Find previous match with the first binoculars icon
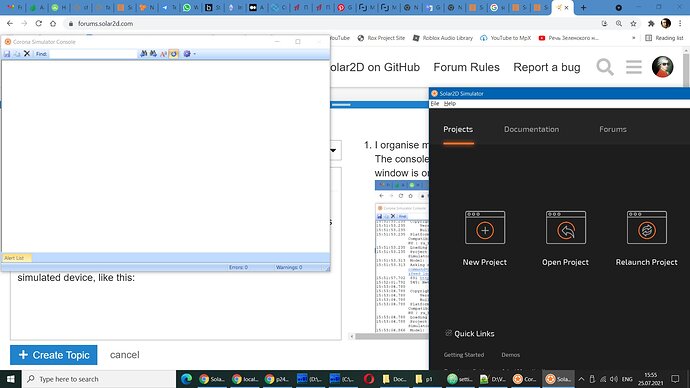This screenshot has height=388, width=690. (x=143, y=54)
